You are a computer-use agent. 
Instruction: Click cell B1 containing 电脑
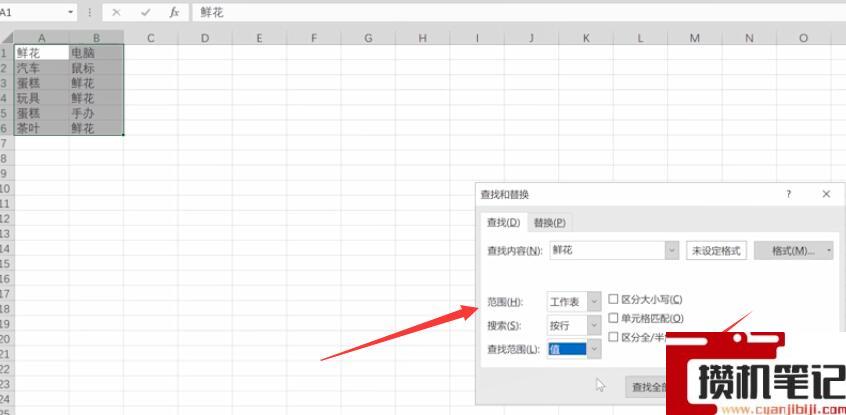click(96, 52)
